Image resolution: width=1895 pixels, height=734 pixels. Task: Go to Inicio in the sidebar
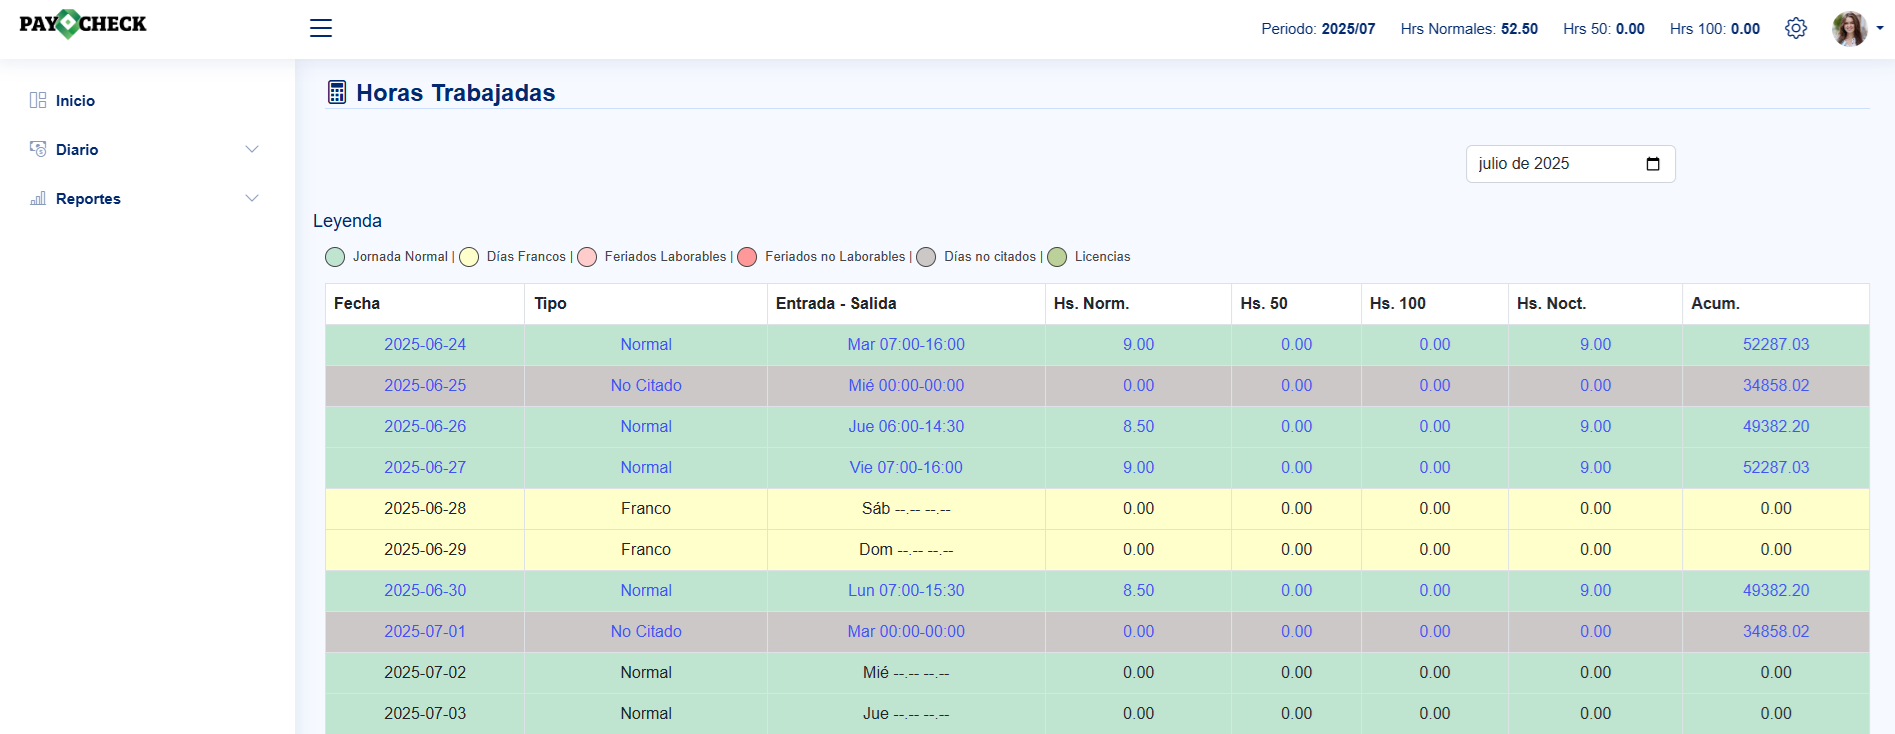click(x=75, y=100)
